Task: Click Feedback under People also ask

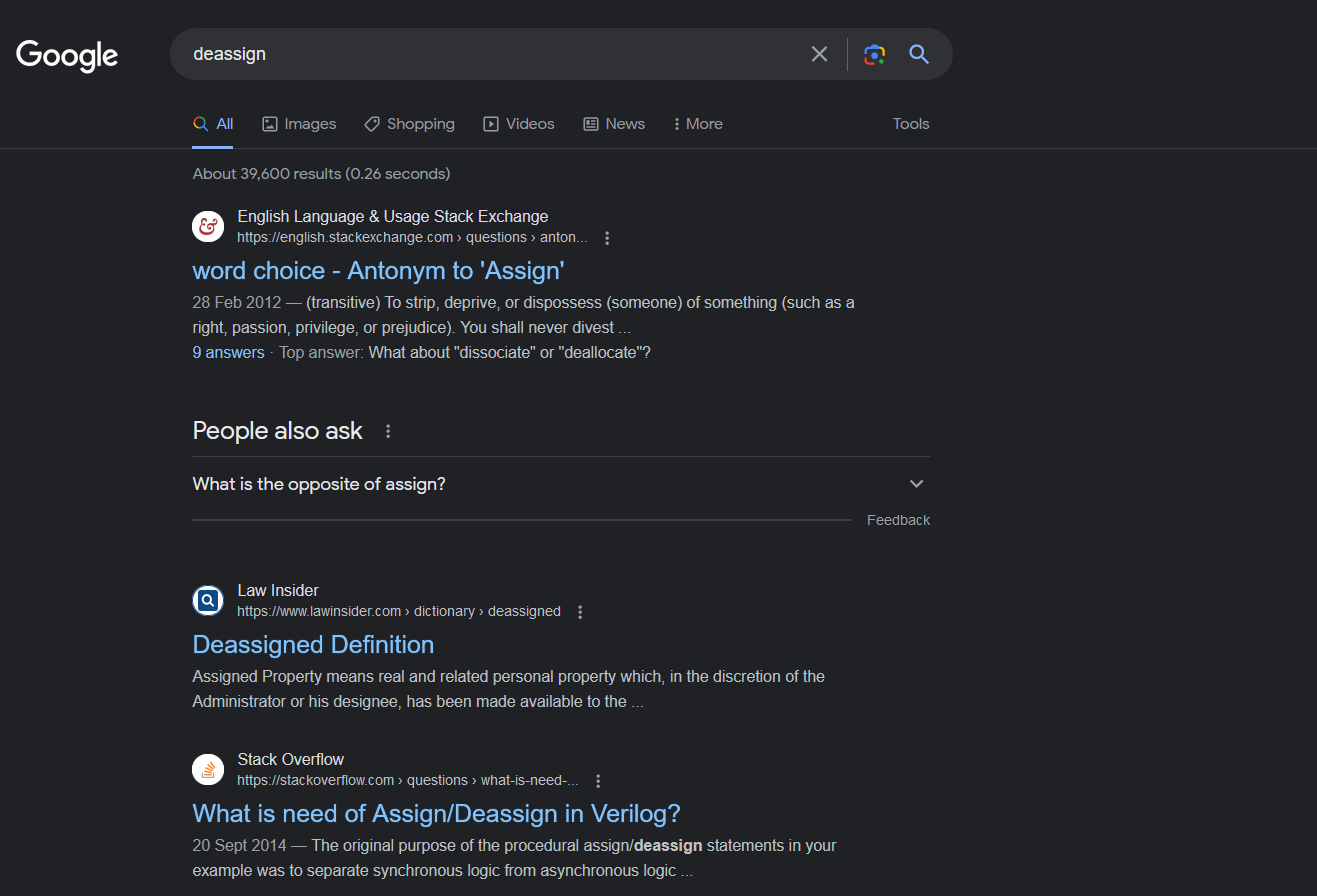Action: point(898,520)
